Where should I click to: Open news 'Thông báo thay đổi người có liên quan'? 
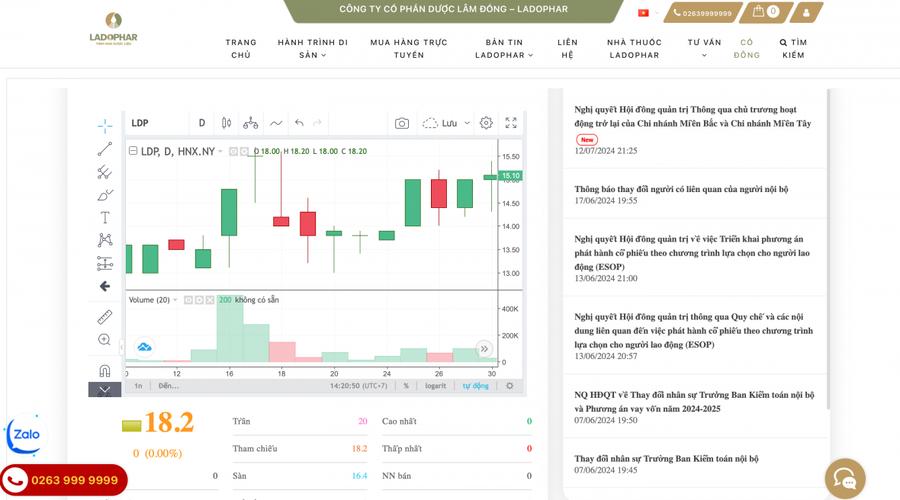click(x=681, y=189)
